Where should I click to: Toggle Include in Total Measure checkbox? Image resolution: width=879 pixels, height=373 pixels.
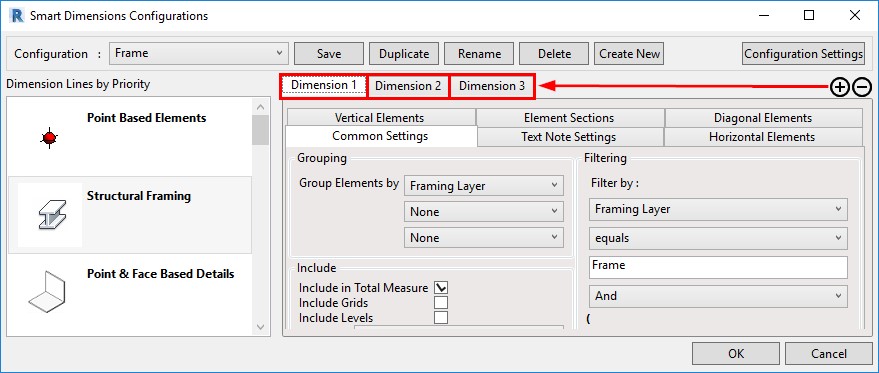(441, 288)
